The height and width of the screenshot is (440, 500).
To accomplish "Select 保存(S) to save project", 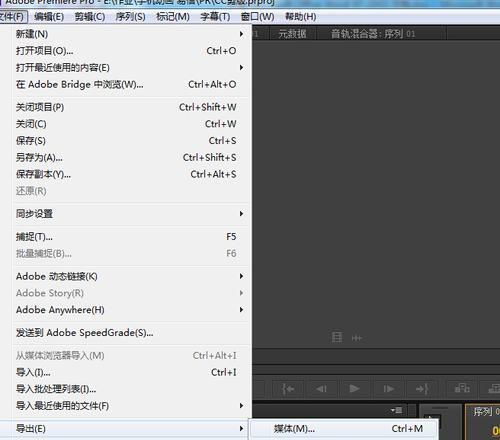I will pos(130,141).
